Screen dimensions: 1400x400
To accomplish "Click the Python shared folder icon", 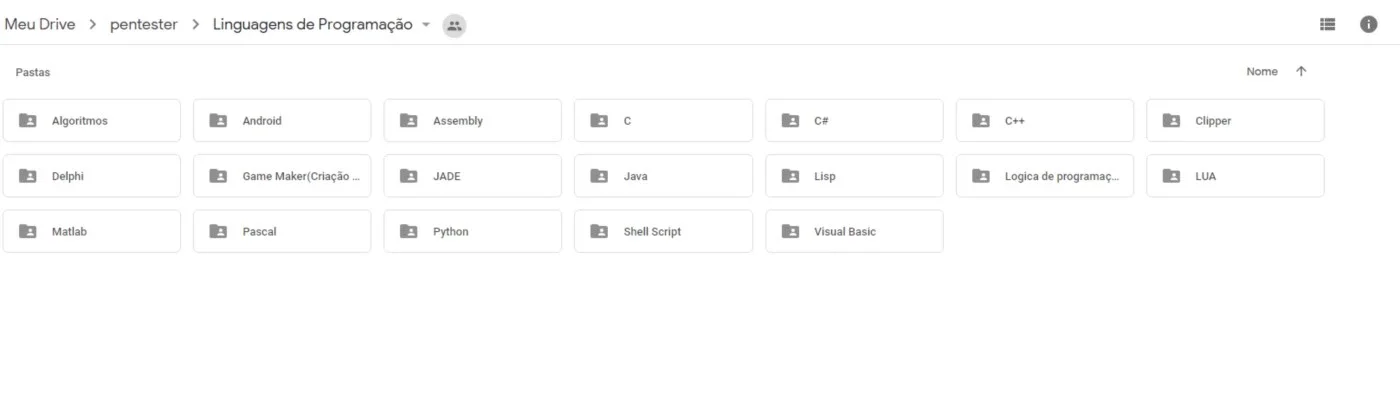I will (x=408, y=231).
